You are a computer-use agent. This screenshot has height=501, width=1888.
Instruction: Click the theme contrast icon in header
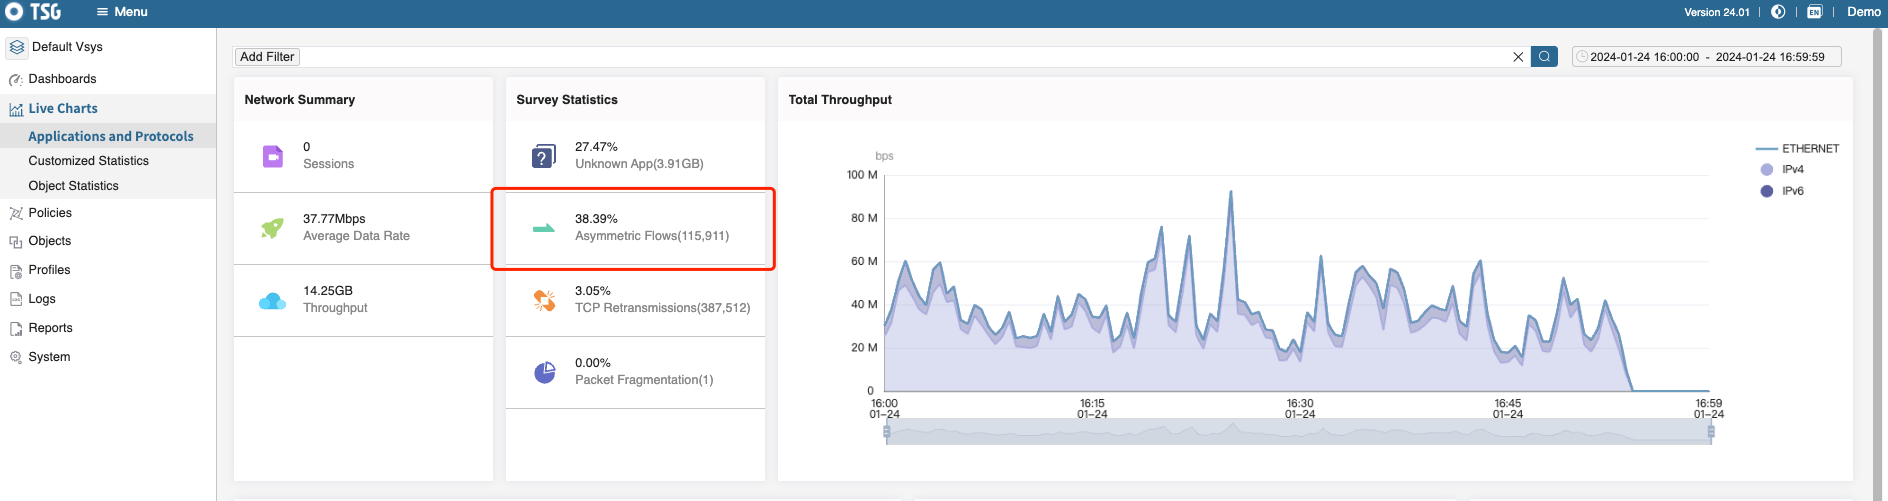[x=1778, y=12]
